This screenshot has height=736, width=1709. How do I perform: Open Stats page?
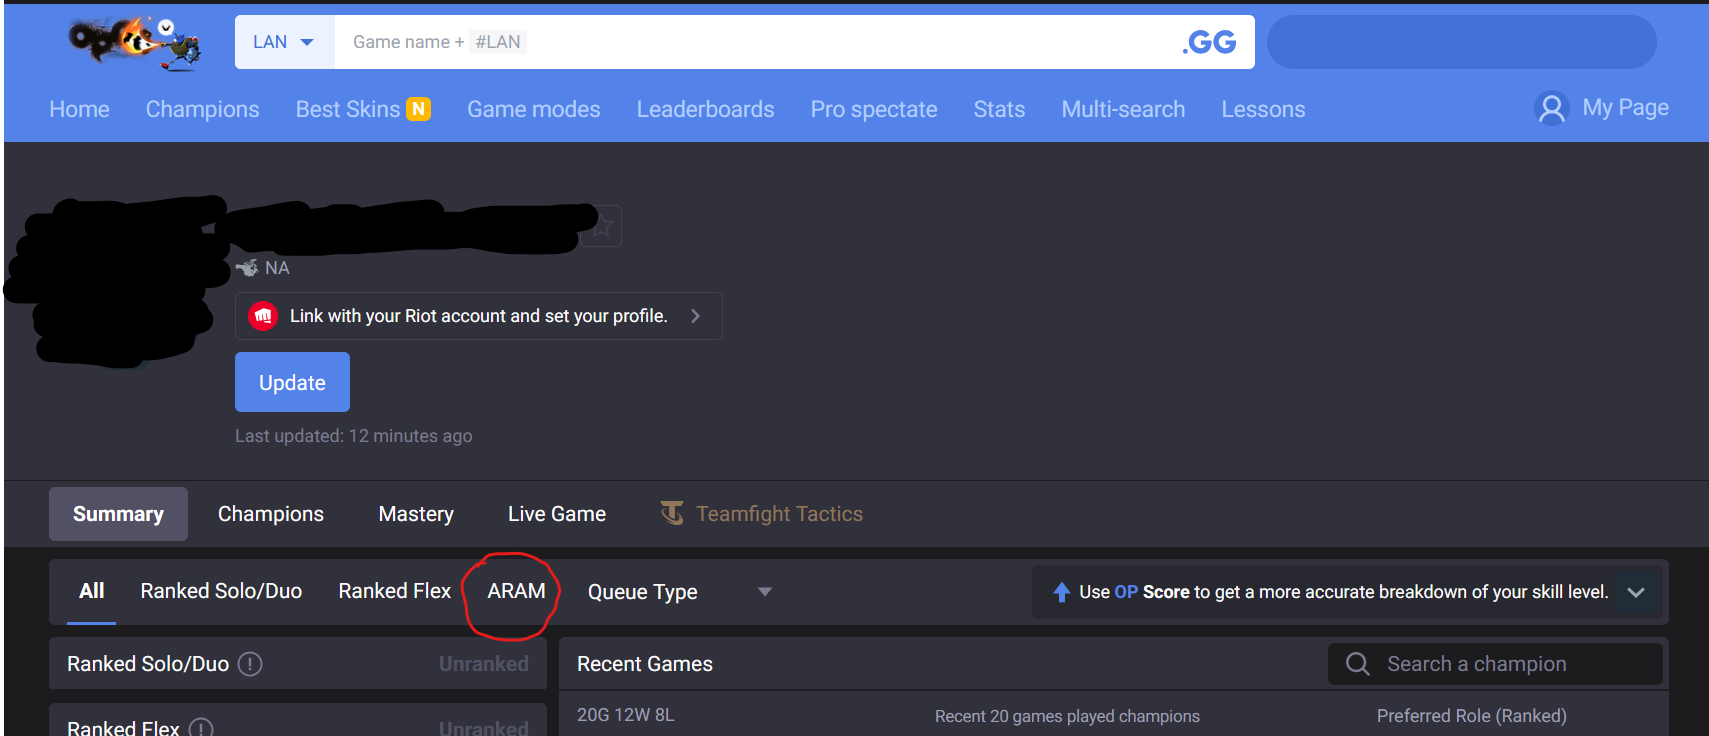pos(1000,109)
